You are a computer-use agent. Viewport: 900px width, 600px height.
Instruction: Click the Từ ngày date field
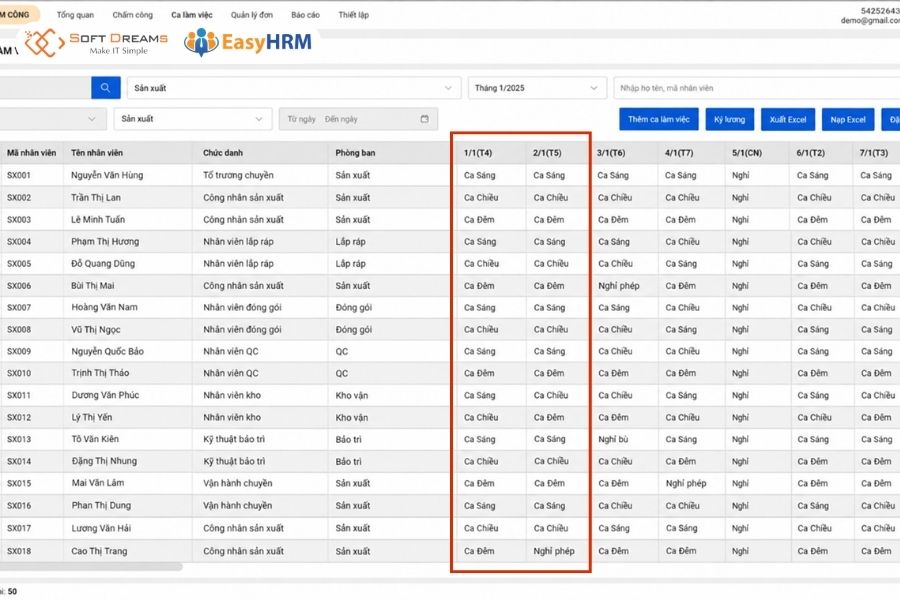click(301, 119)
